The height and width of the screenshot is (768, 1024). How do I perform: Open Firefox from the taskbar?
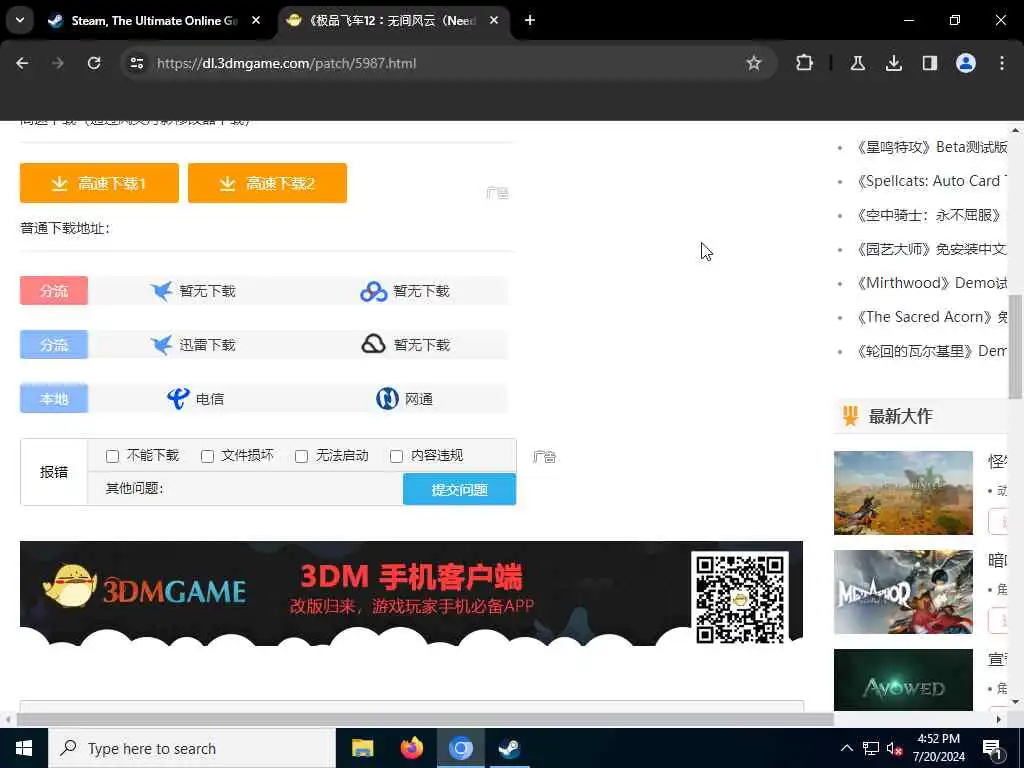(x=411, y=748)
